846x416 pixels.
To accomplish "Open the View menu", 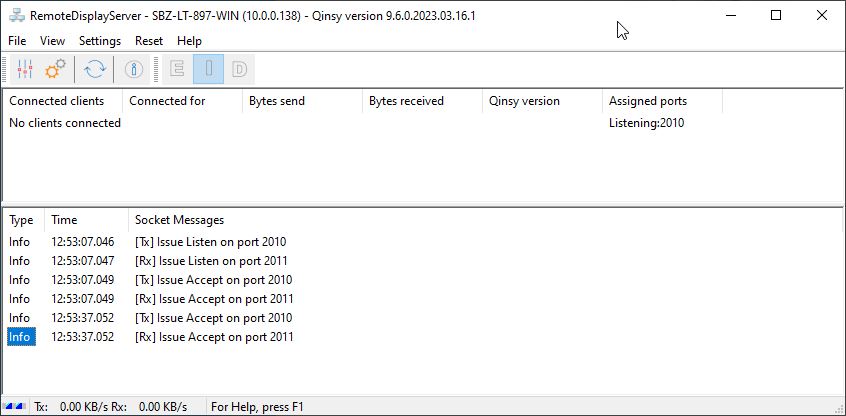I will [53, 41].
